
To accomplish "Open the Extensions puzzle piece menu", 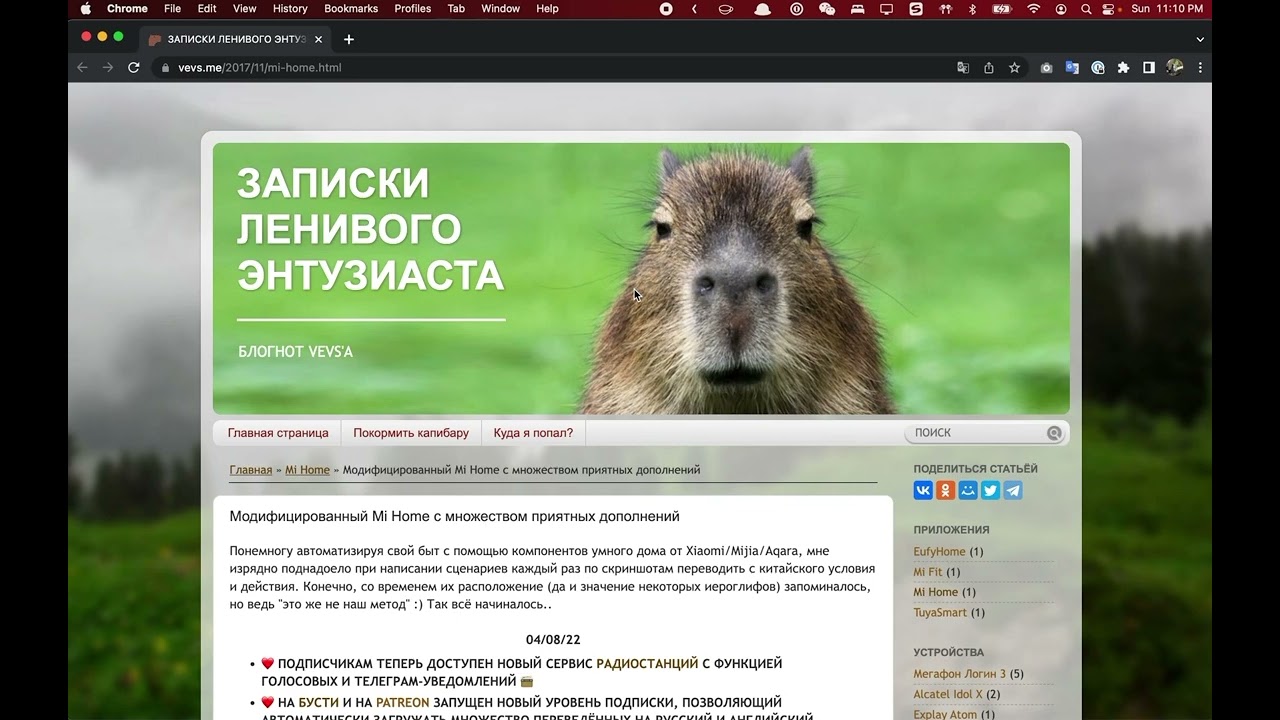I will pyautogui.click(x=1123, y=67).
